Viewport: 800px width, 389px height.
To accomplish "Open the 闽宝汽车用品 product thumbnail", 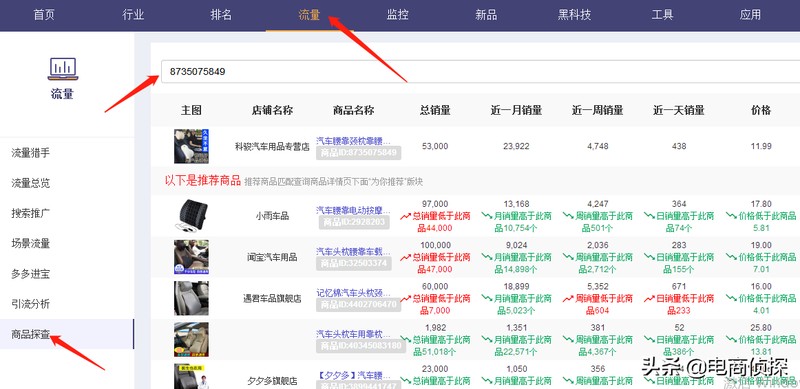I will pos(191,257).
